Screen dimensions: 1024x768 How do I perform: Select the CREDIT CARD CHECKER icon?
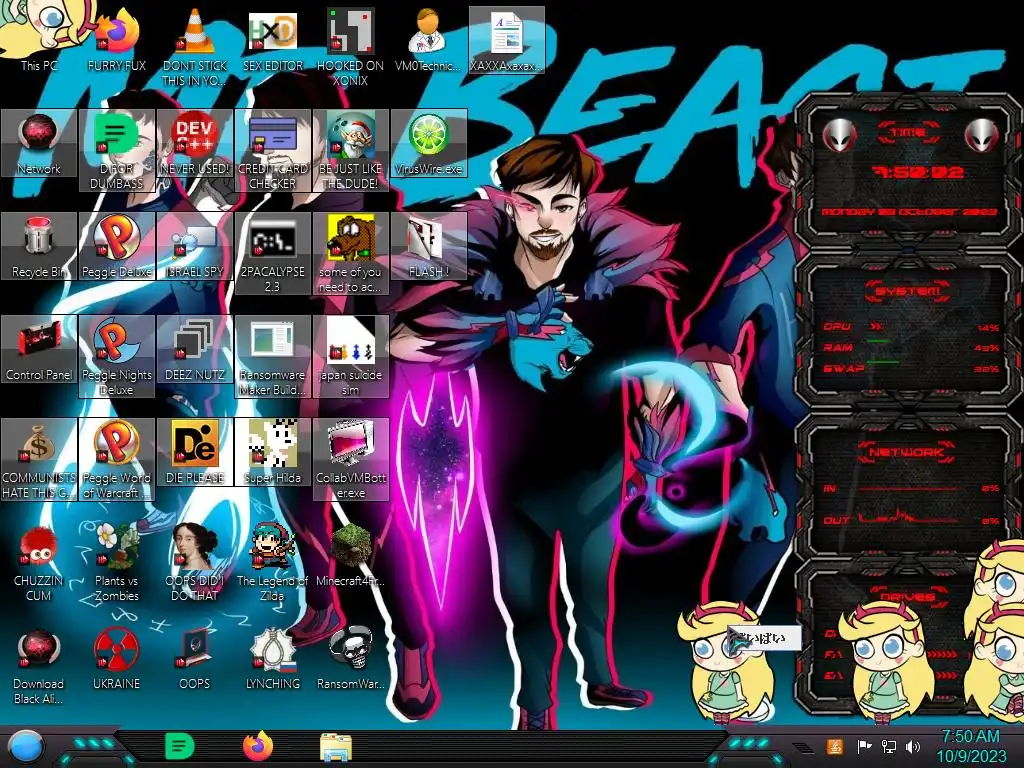(272, 150)
